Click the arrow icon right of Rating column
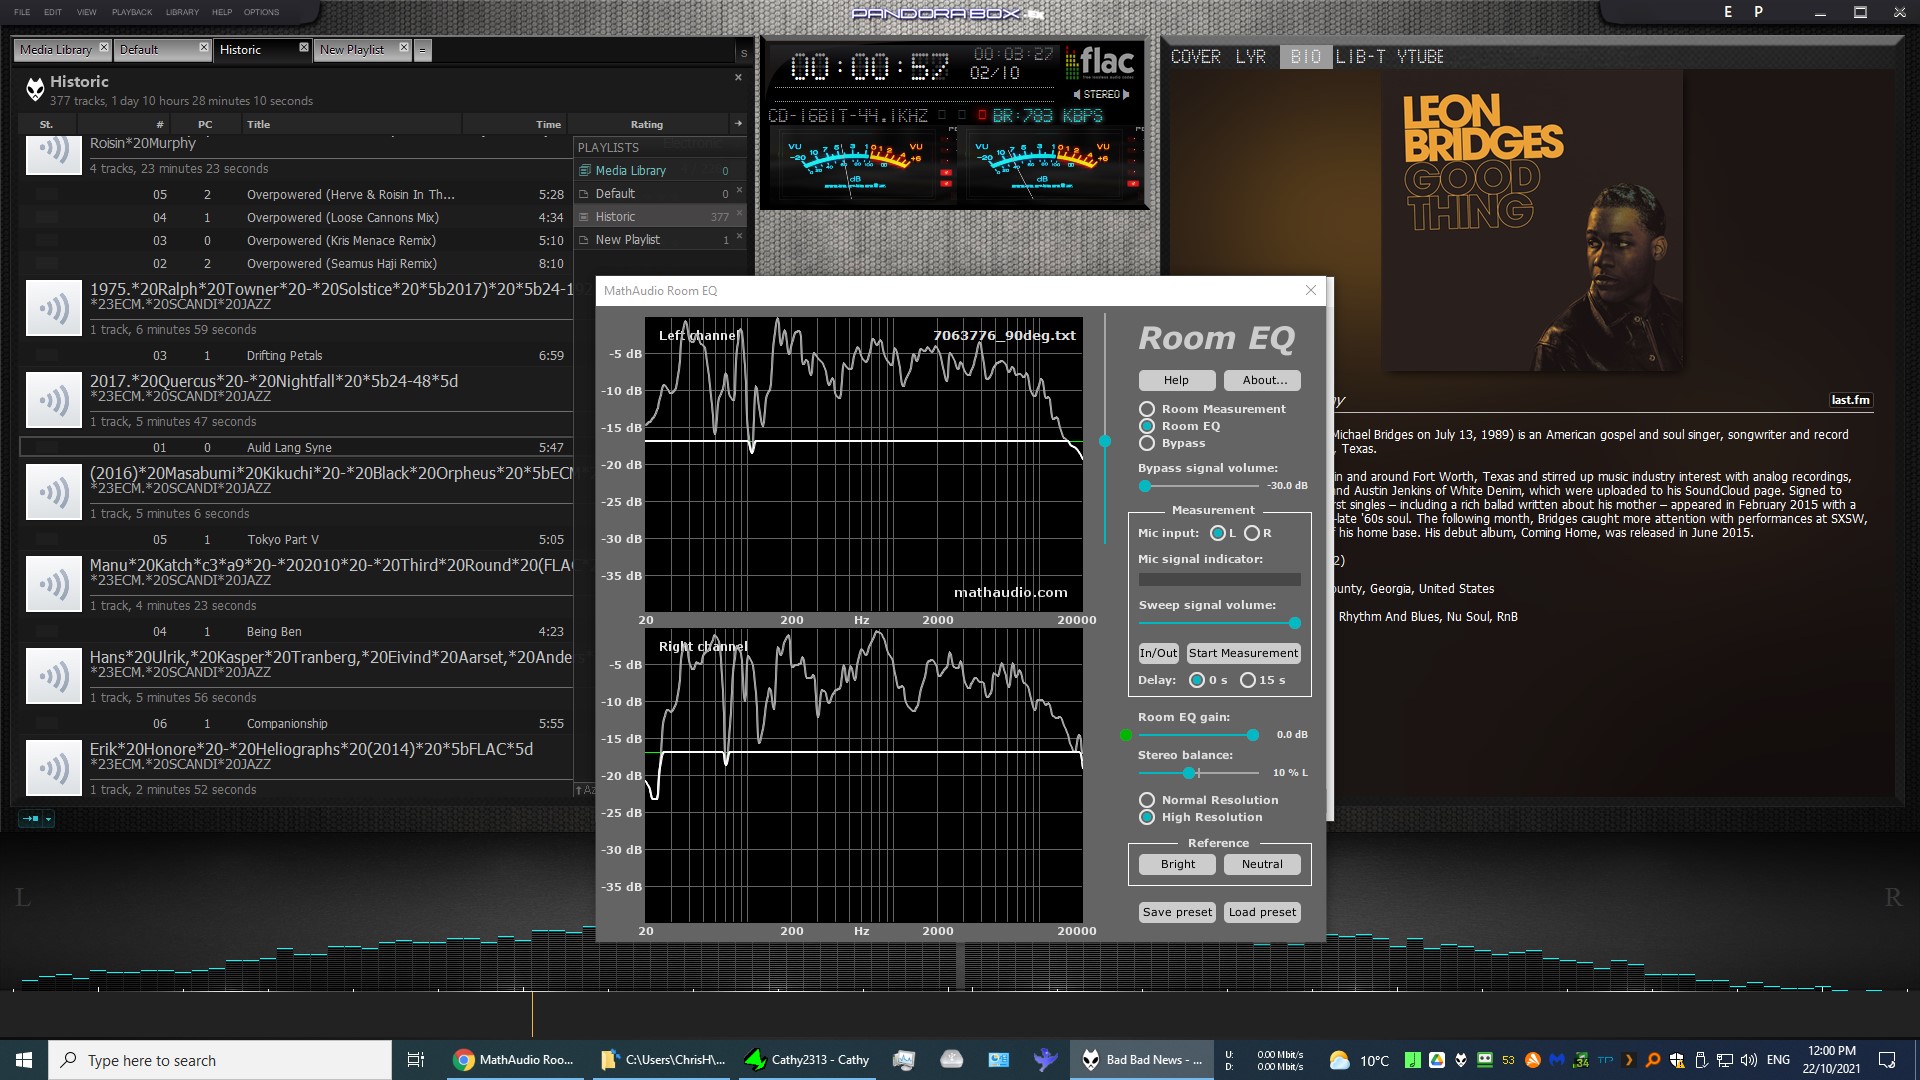Image resolution: width=1920 pixels, height=1080 pixels. [738, 124]
